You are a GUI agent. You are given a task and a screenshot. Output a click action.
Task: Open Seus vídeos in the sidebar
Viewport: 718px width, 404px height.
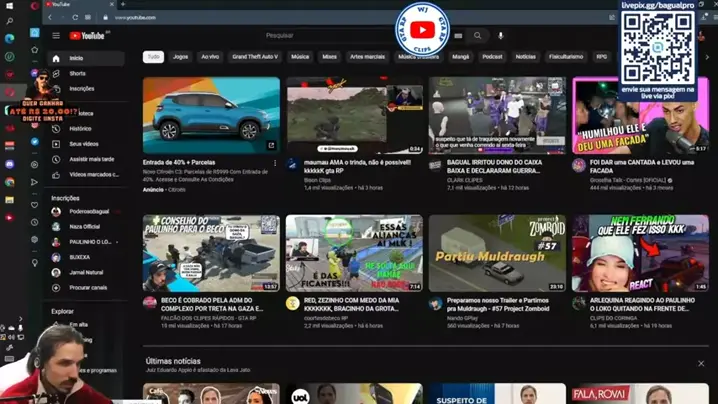[86, 144]
